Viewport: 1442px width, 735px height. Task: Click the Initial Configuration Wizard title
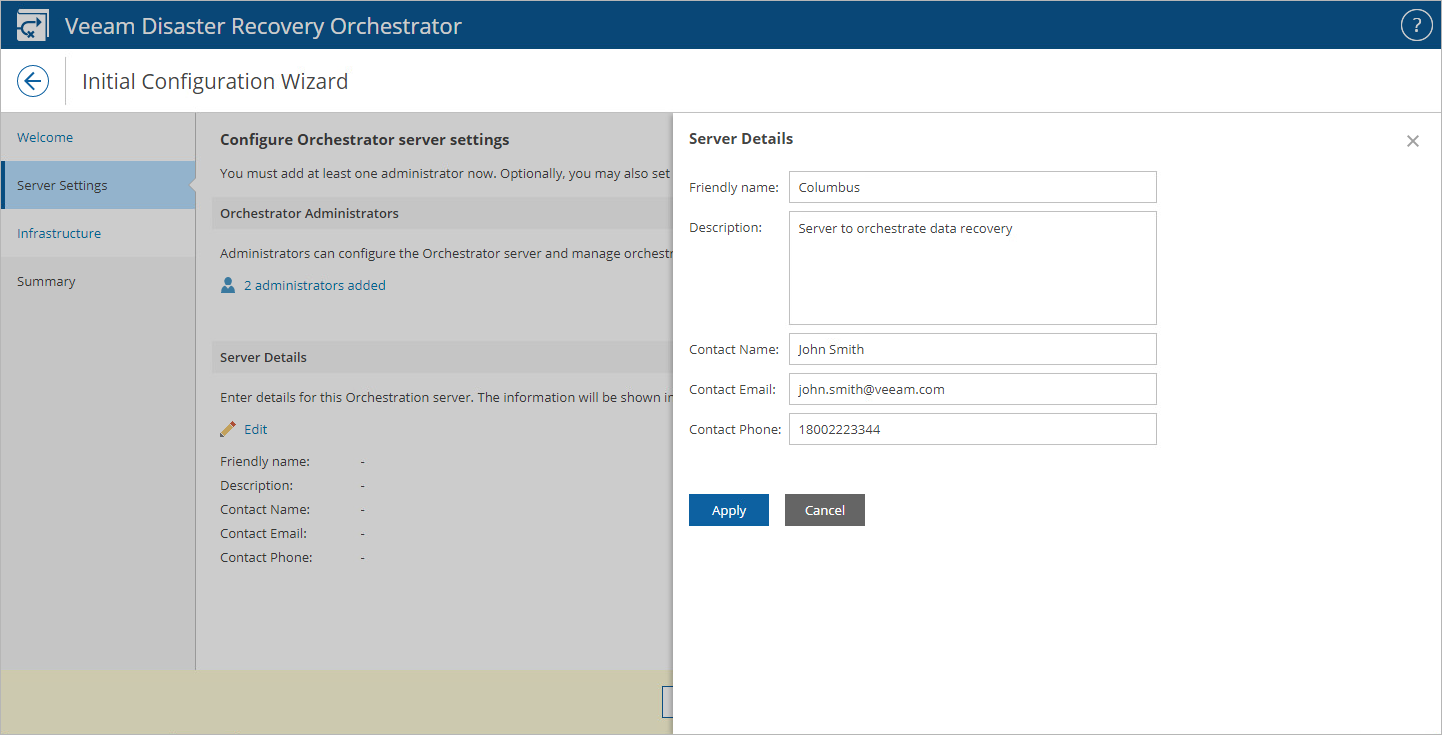[215, 81]
